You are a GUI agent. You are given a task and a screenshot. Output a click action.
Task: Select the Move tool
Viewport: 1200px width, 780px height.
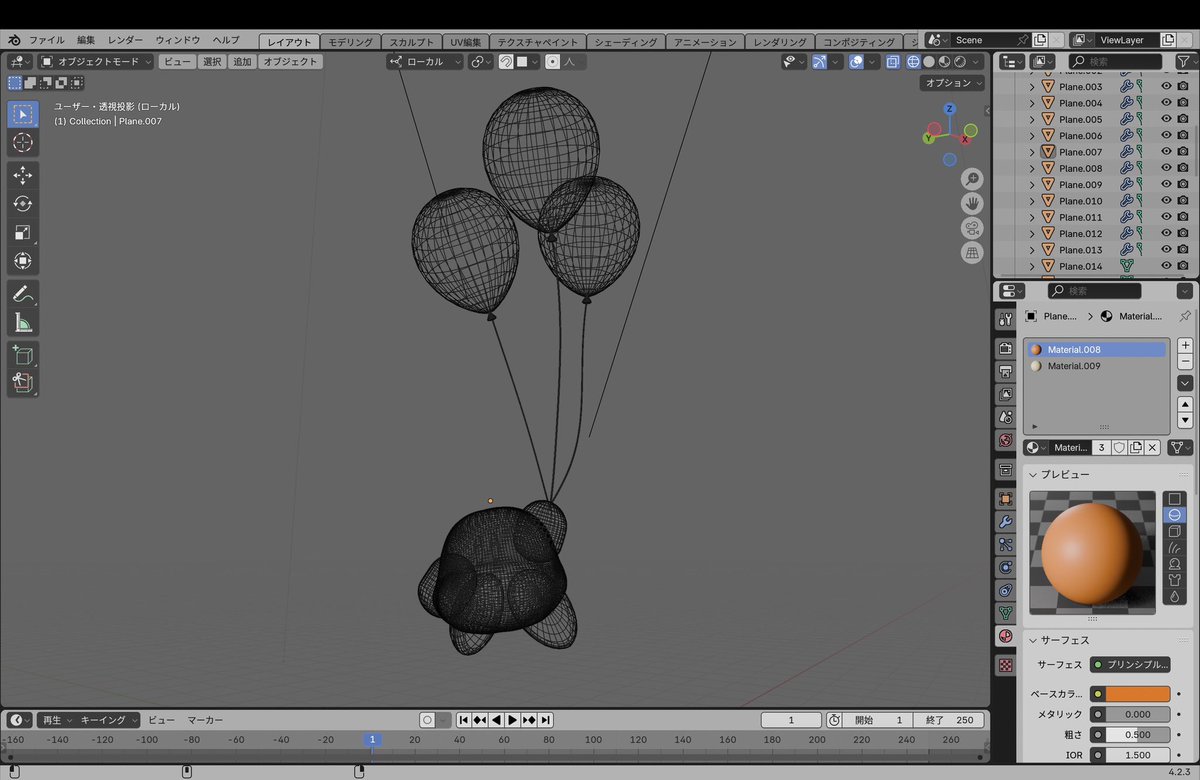22,175
